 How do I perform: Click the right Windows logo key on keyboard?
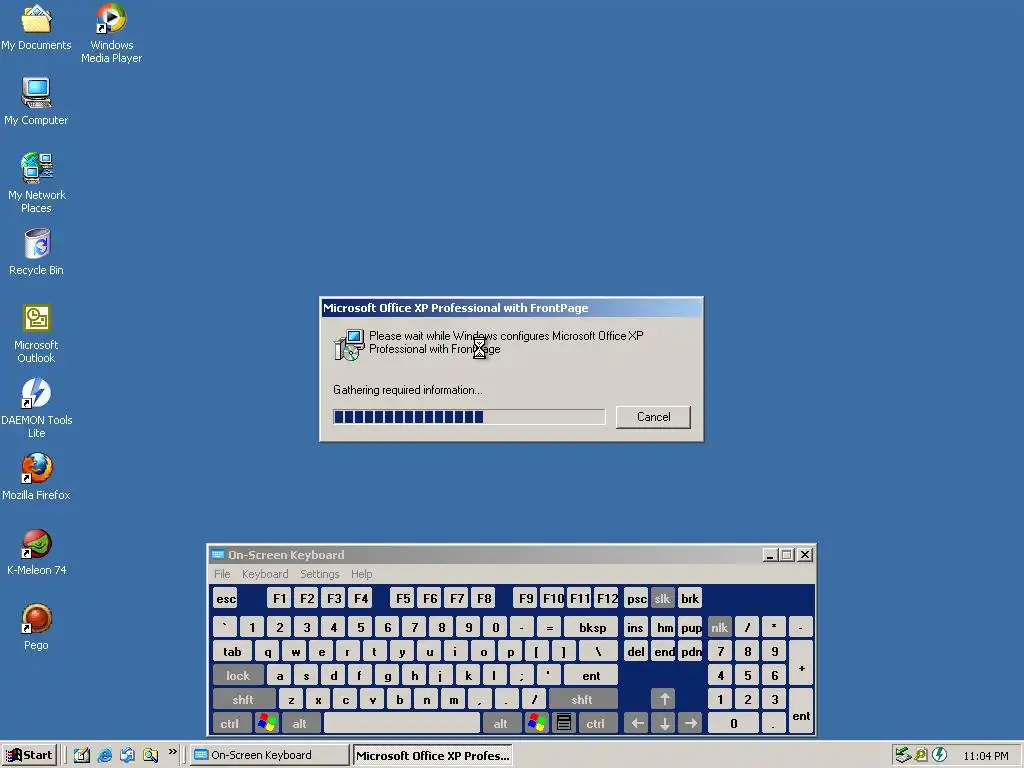[537, 723]
